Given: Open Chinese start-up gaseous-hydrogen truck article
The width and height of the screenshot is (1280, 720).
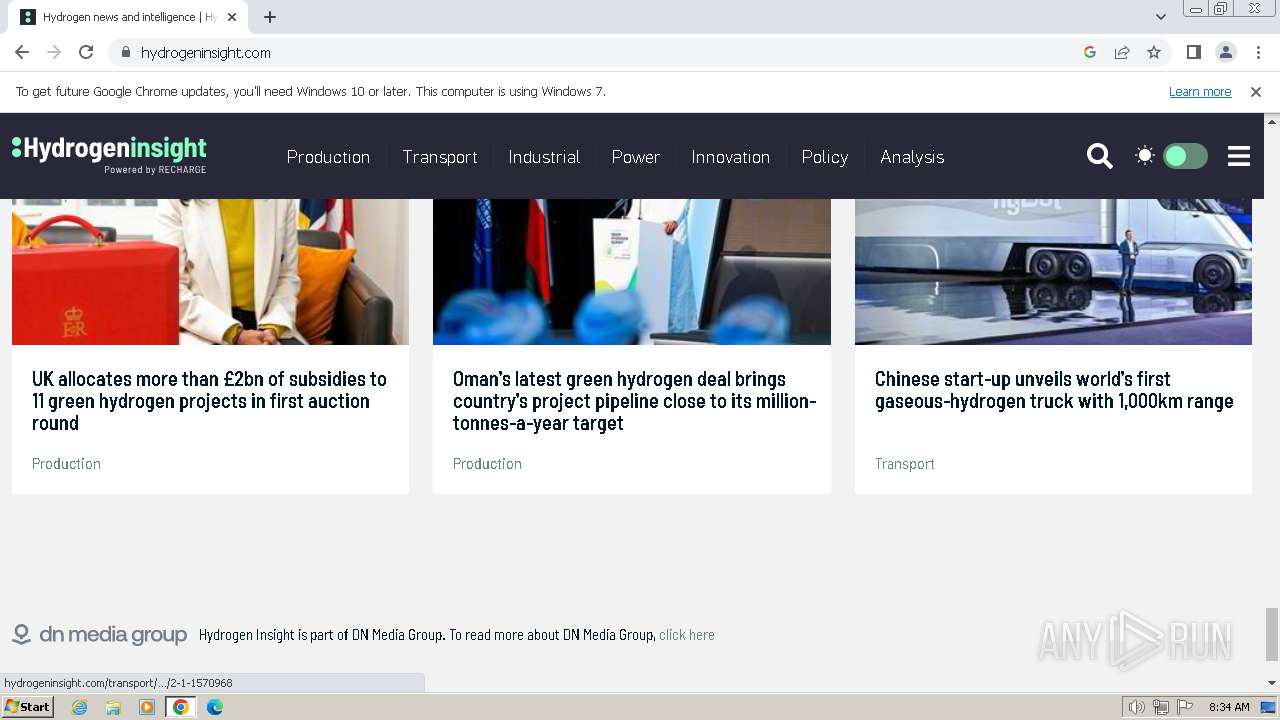Looking at the screenshot, I should (1054, 390).
